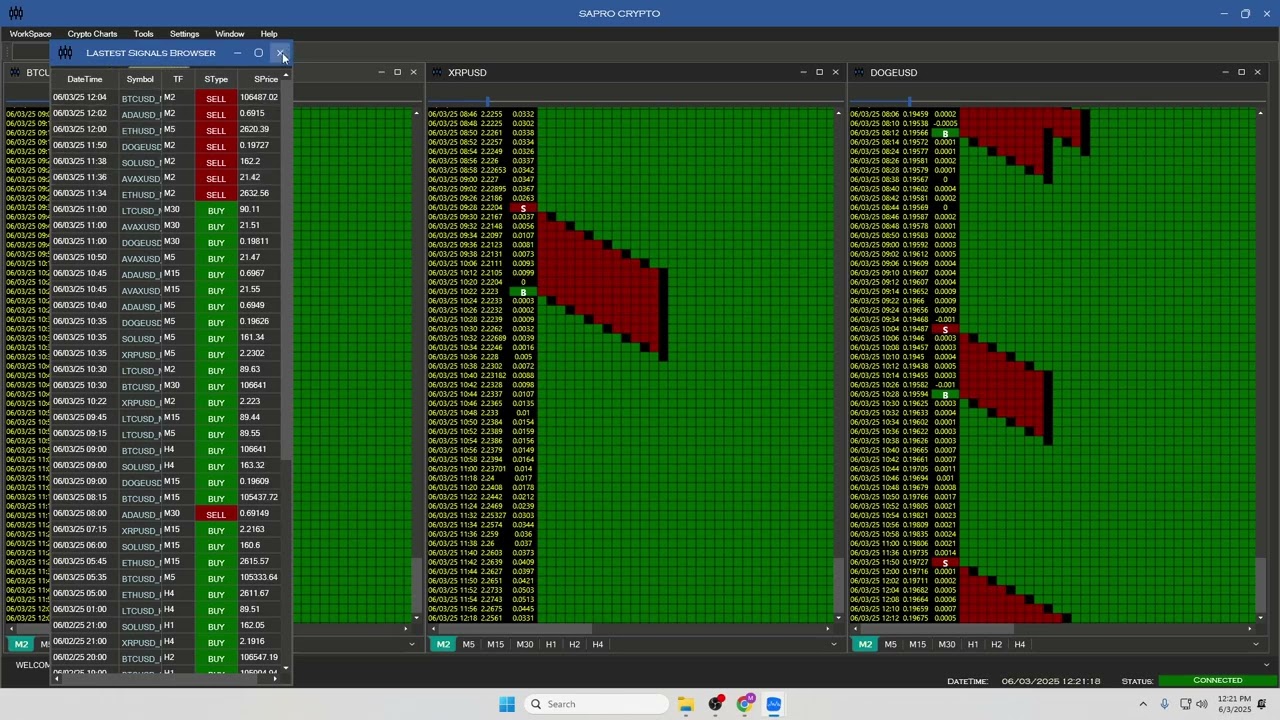Image resolution: width=1280 pixels, height=720 pixels.
Task: Click the chevron above the status bar
Action: click(x=1266, y=664)
